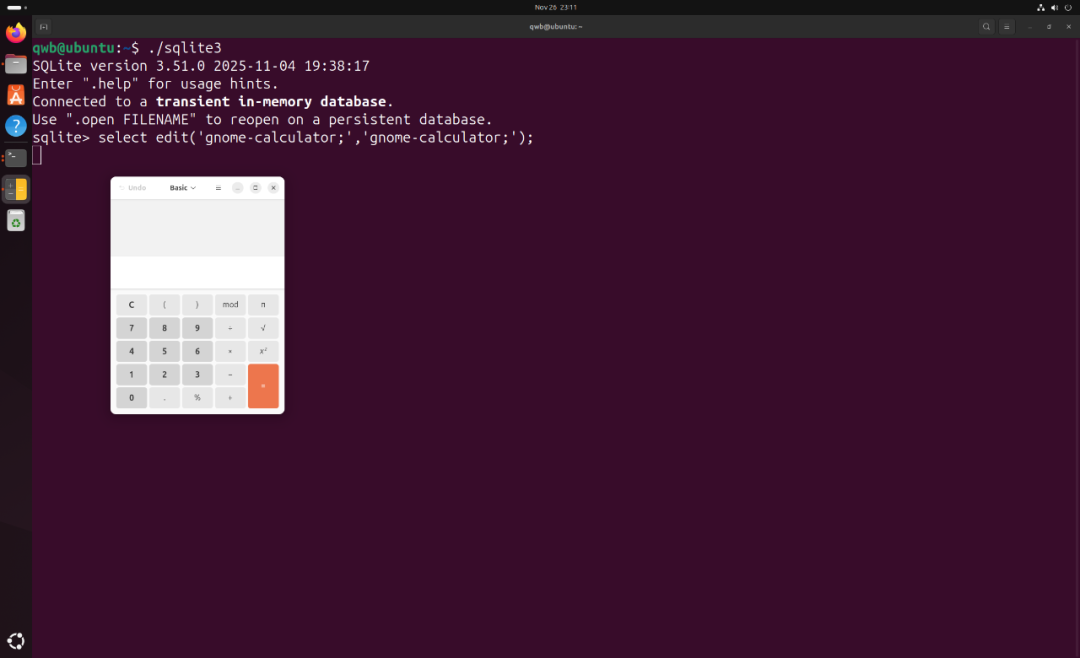Image resolution: width=1080 pixels, height=658 pixels.
Task: Click the close parenthesis key
Action: [197, 305]
